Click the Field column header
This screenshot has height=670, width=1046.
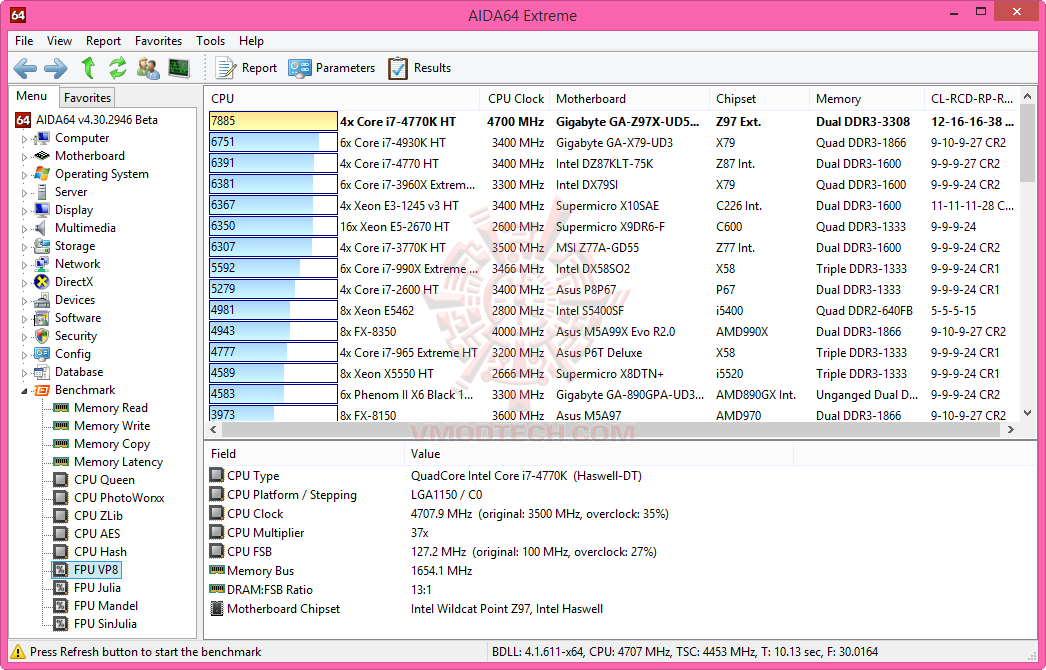[x=304, y=454]
